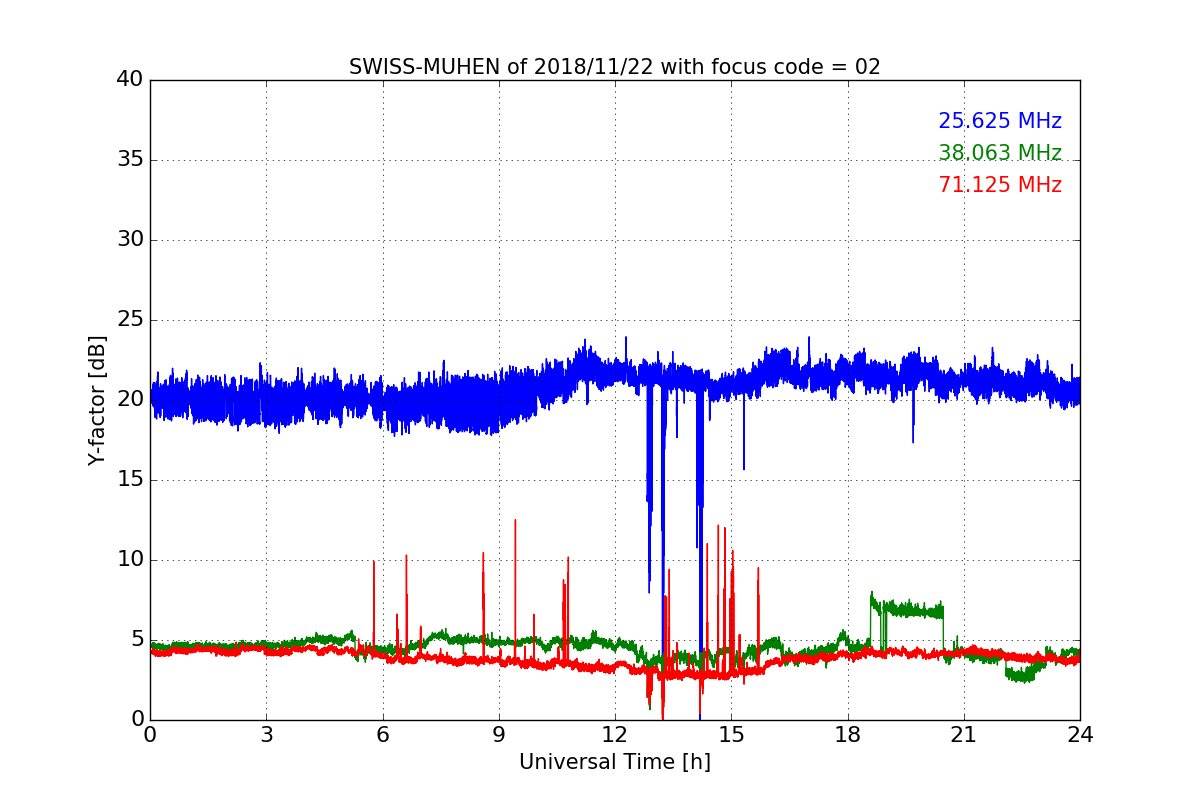Click the Universal Time [h] axis label

(614, 762)
